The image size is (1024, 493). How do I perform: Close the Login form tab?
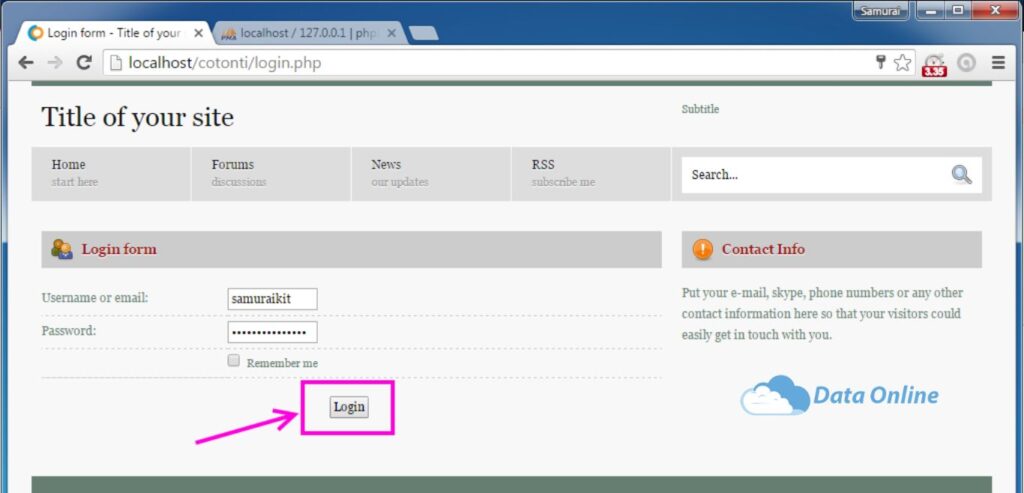coord(199,33)
